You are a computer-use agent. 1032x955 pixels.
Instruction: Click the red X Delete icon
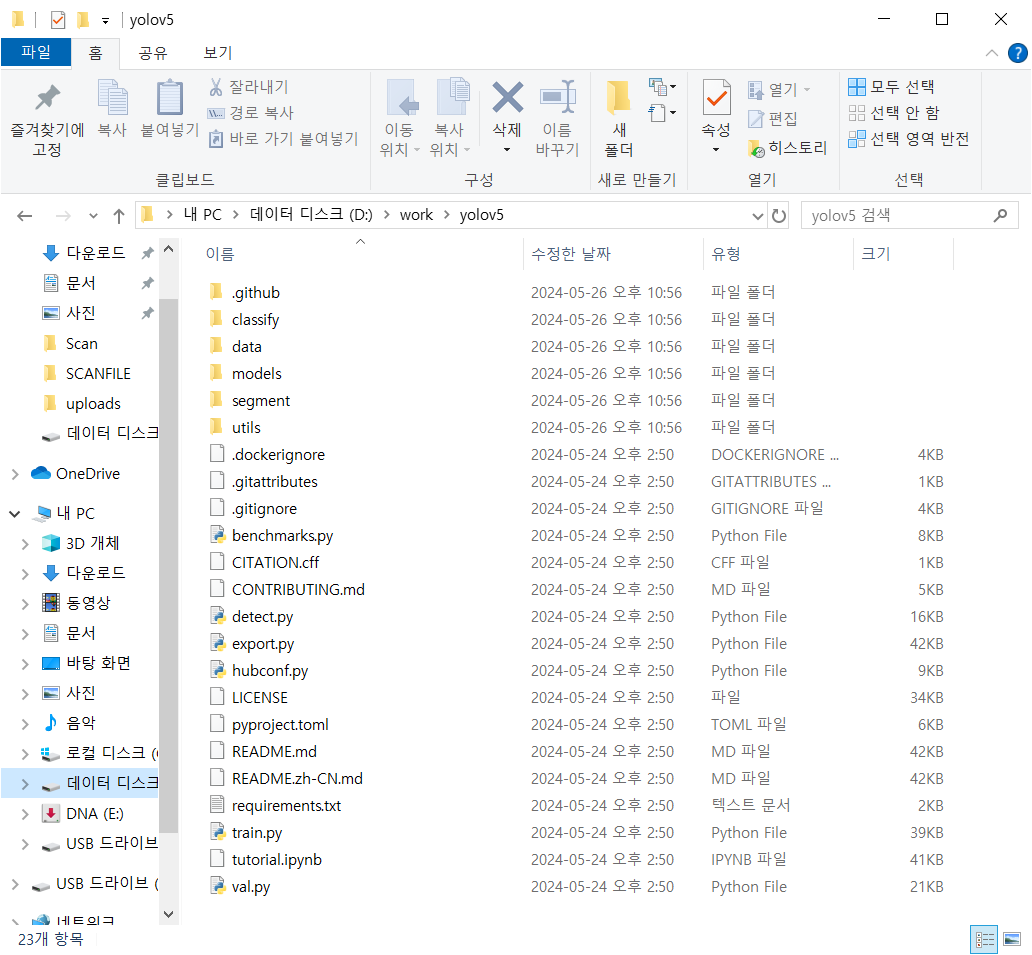[x=507, y=97]
